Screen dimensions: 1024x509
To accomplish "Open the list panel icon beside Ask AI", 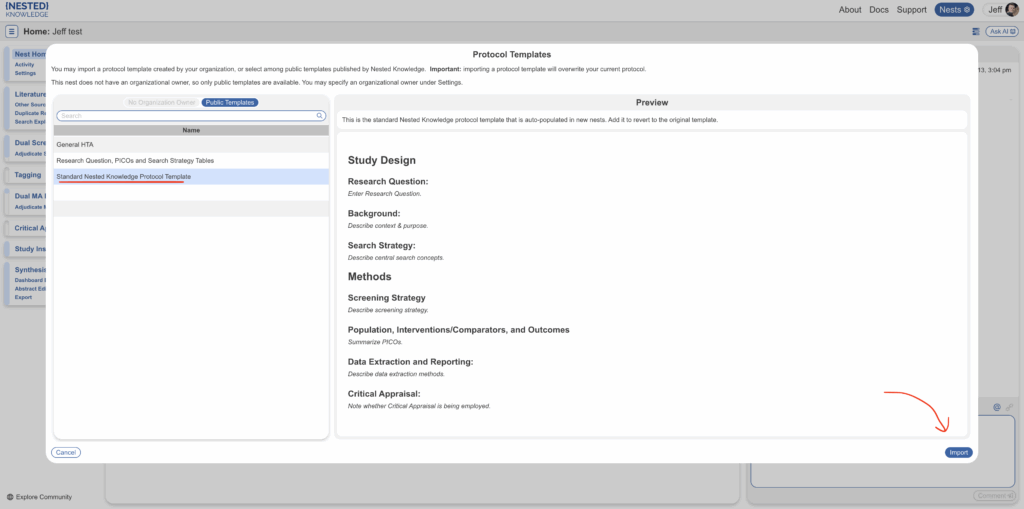I will pyautogui.click(x=975, y=32).
